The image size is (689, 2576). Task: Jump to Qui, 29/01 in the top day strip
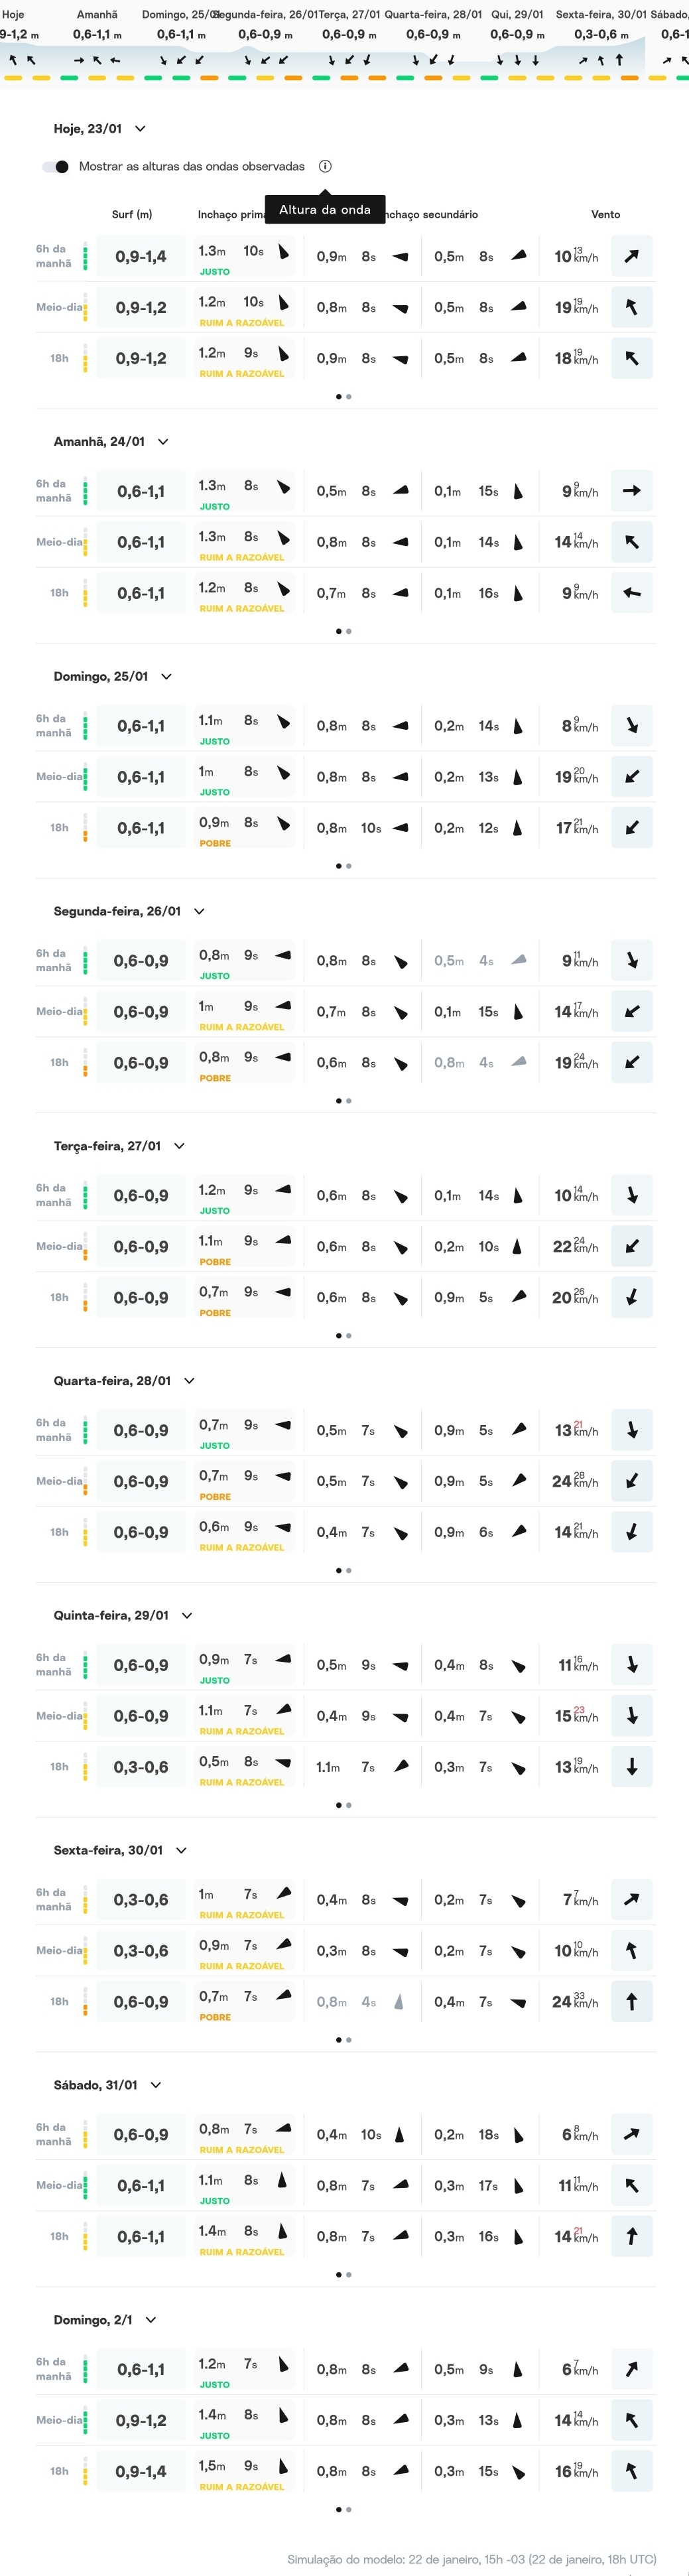click(x=517, y=15)
